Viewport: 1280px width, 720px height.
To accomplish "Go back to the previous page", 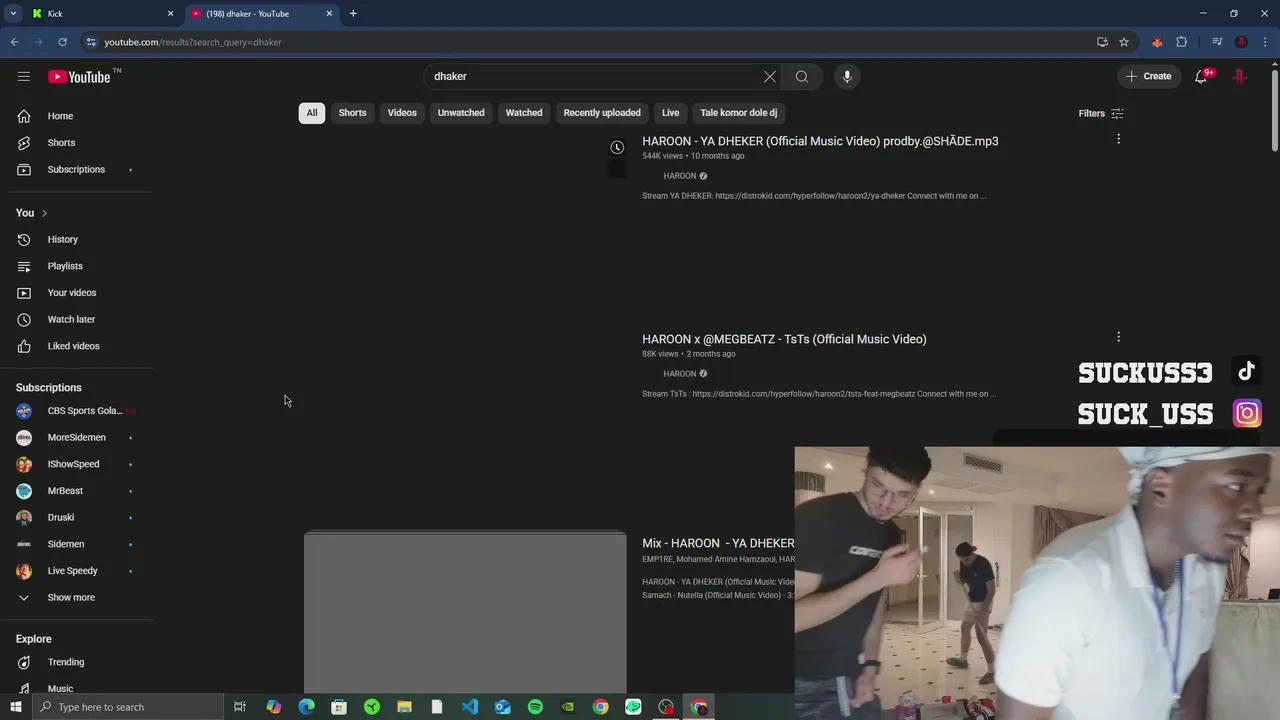I will 14,42.
